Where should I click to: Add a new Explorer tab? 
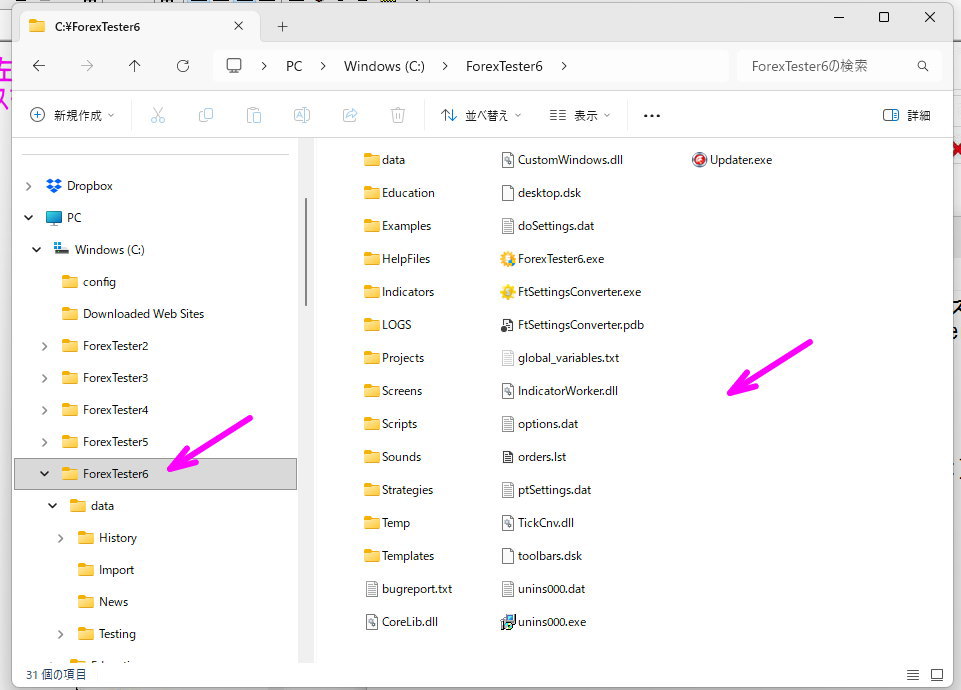(x=283, y=26)
